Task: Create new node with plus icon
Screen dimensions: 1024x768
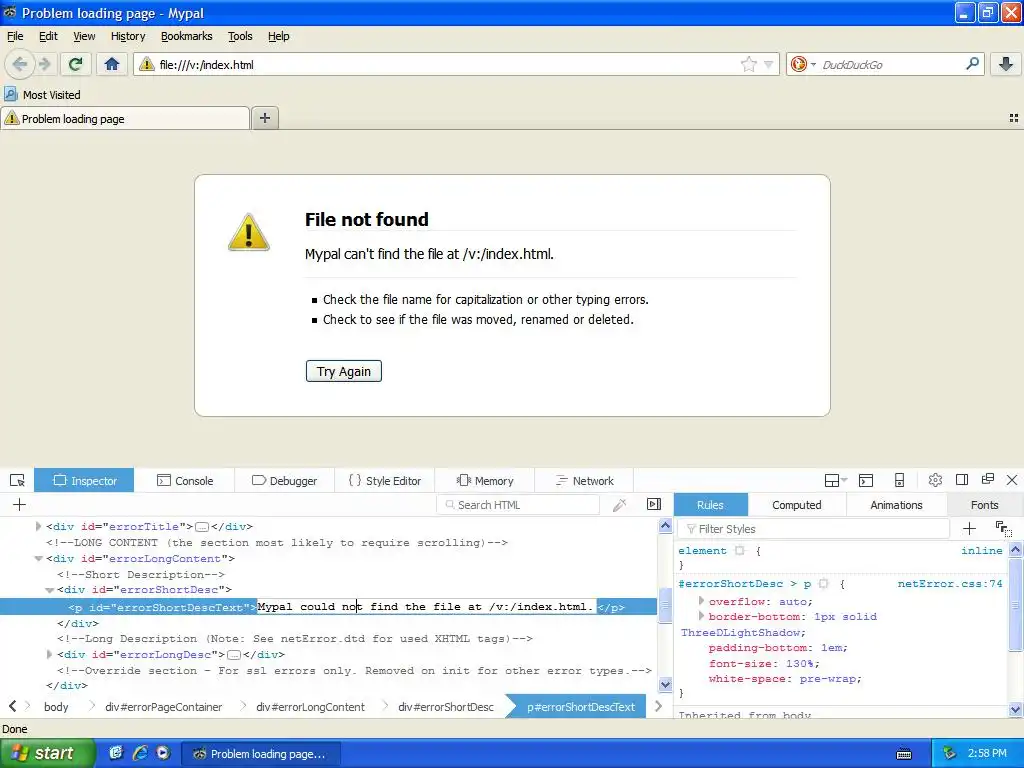Action: pyautogui.click(x=20, y=504)
